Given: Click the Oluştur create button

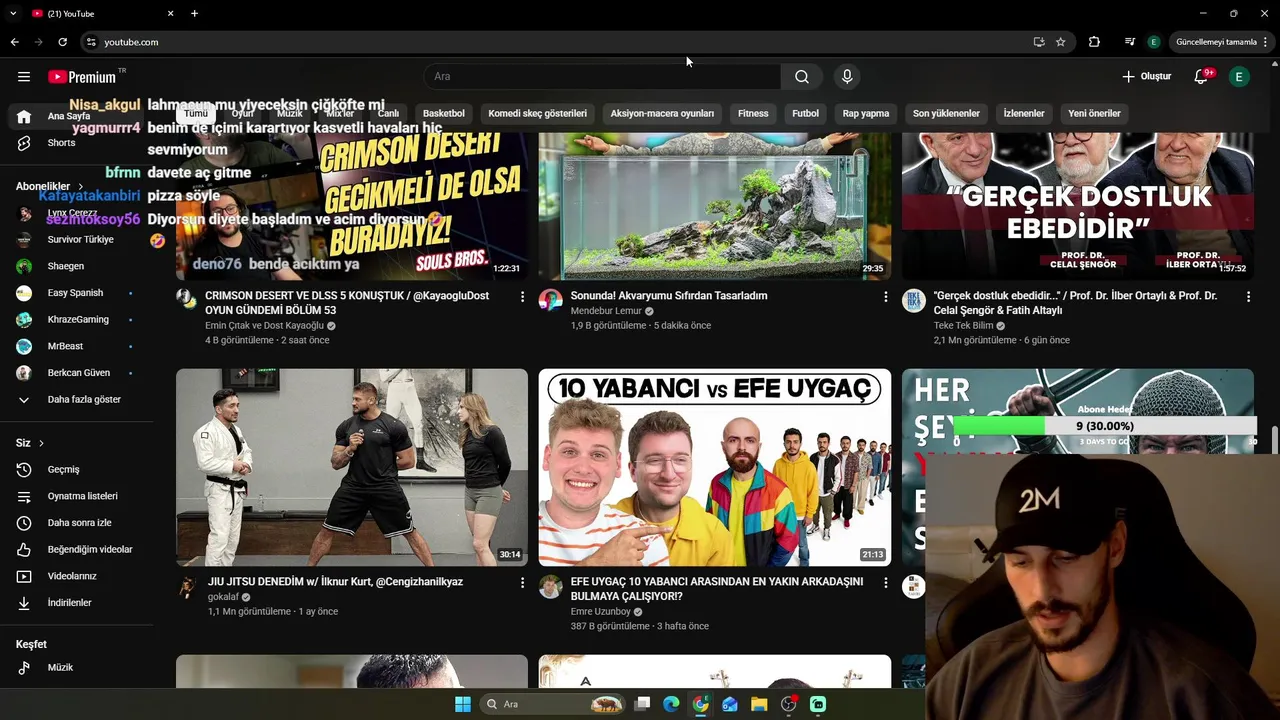Looking at the screenshot, I should [1146, 77].
